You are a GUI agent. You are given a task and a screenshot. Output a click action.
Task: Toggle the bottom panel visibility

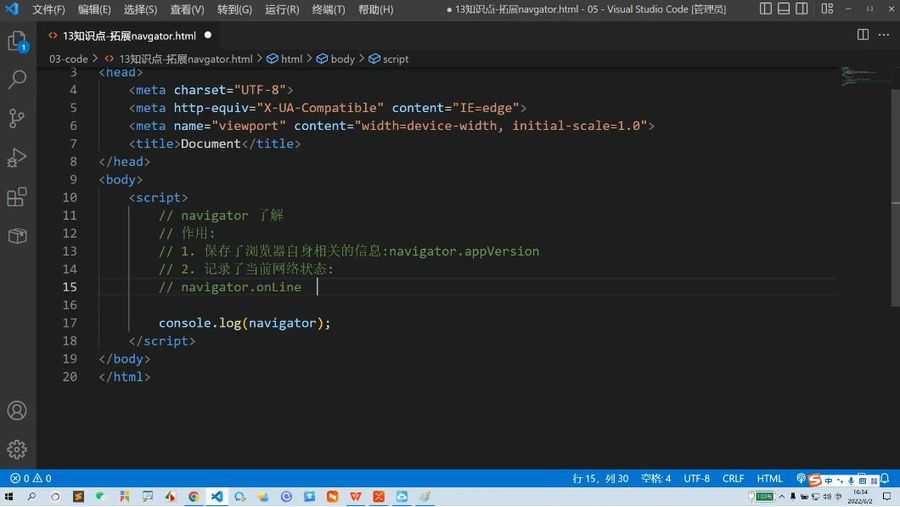[x=783, y=9]
